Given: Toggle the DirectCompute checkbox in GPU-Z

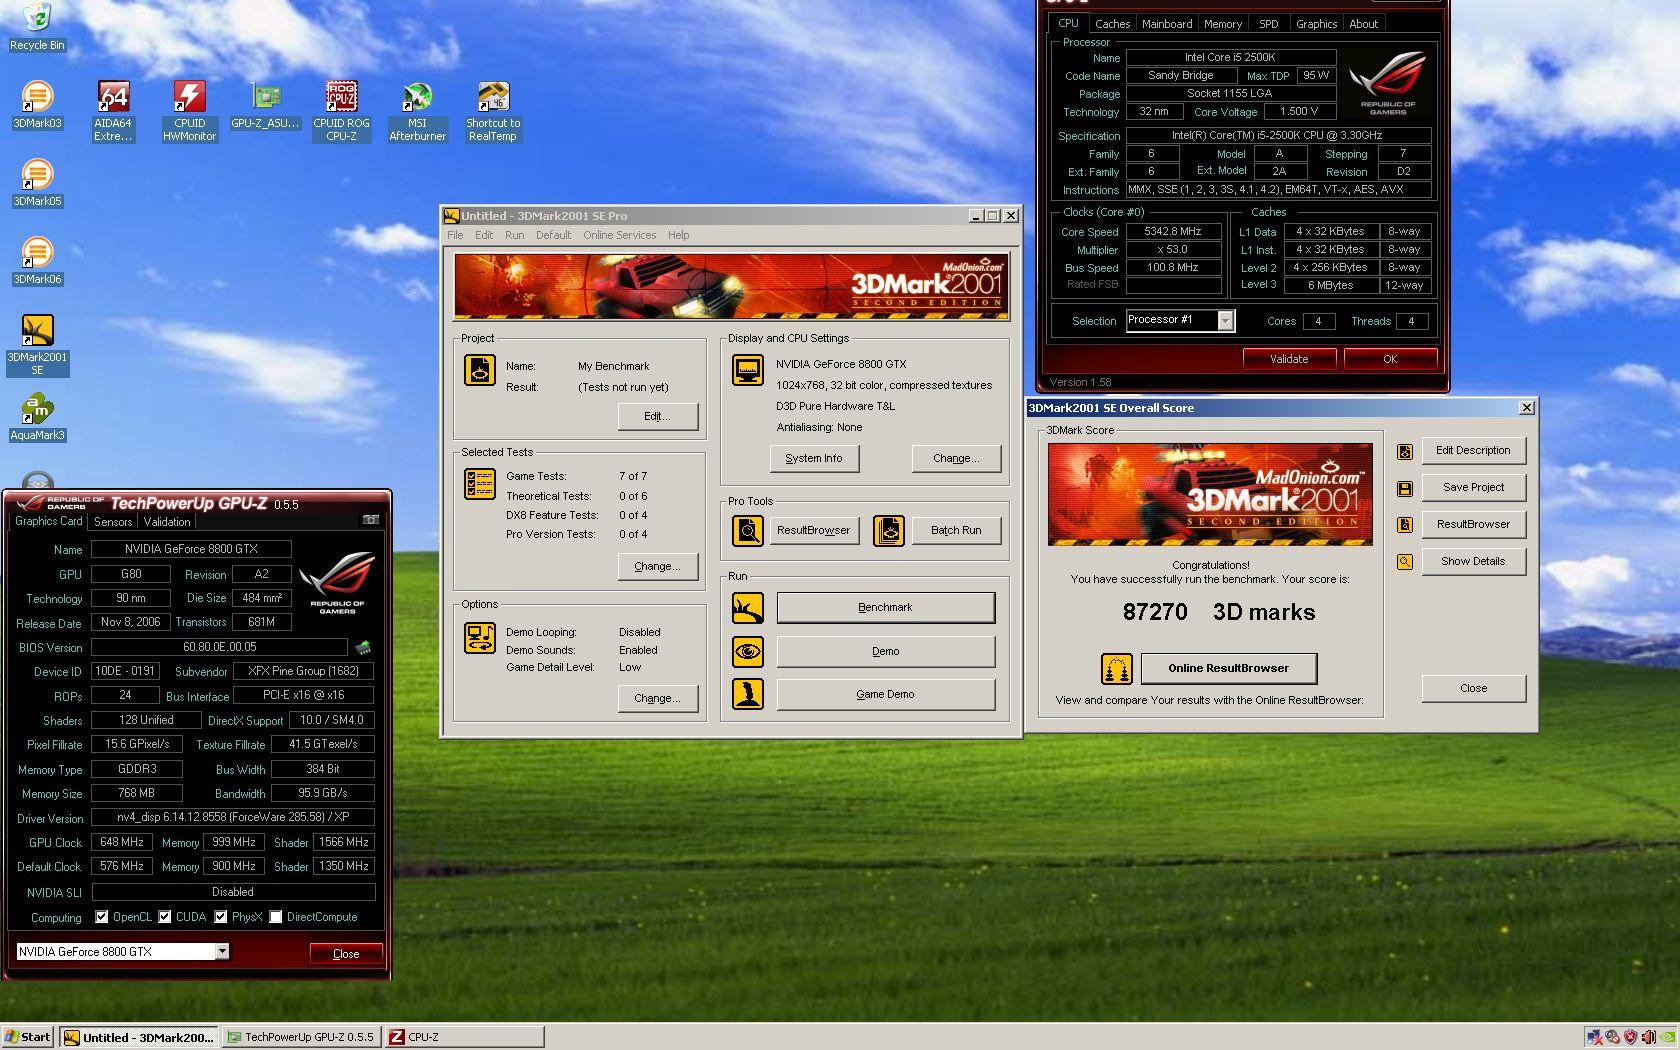Looking at the screenshot, I should pyautogui.click(x=276, y=917).
